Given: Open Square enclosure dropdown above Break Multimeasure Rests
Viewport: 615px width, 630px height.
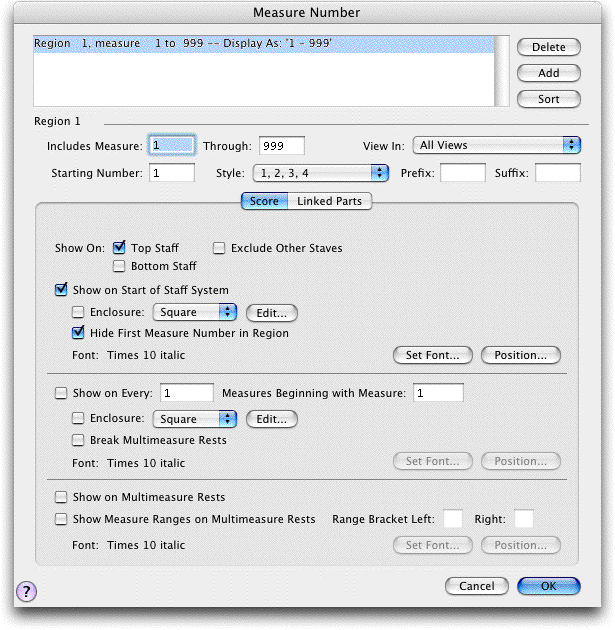Looking at the screenshot, I should 195,419.
